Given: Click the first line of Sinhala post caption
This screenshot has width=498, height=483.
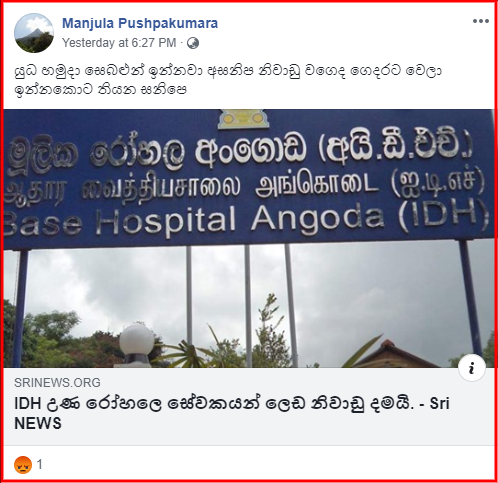Looking at the screenshot, I should (229, 71).
